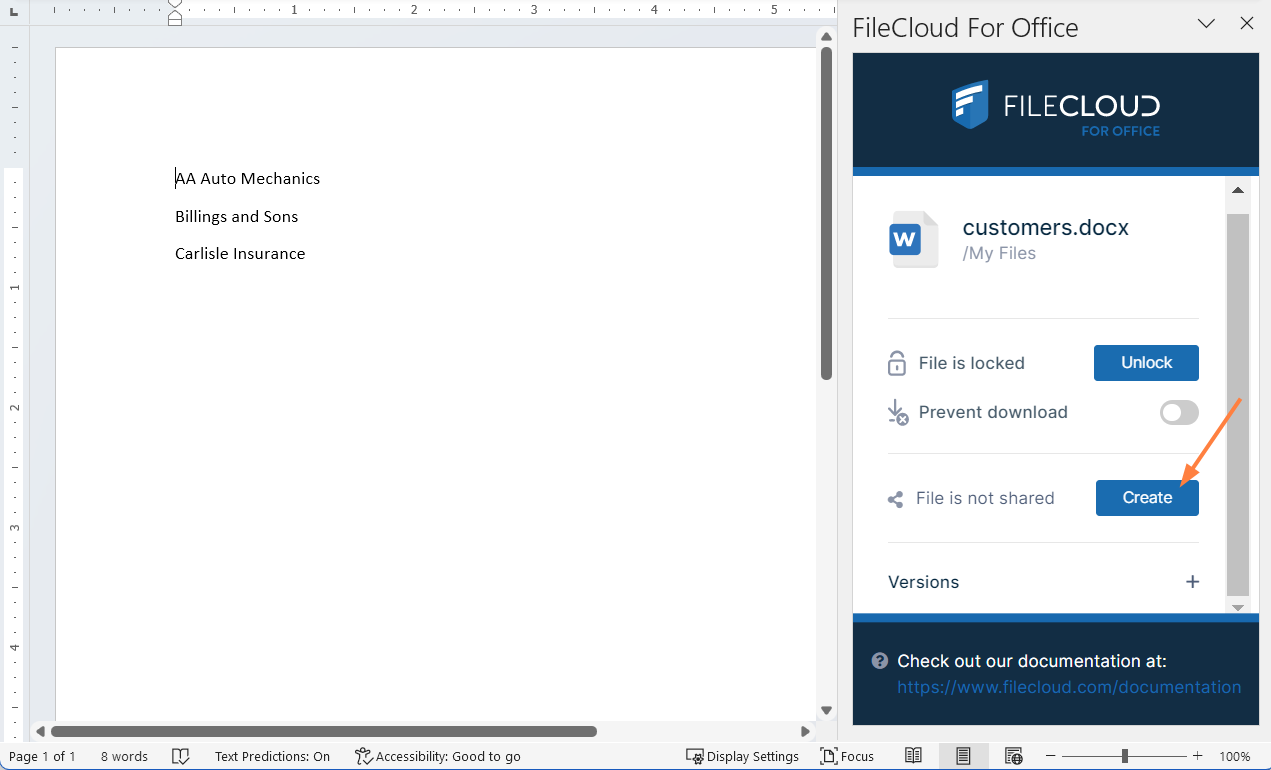1271x770 pixels.
Task: Click Create to share the file
Action: (x=1147, y=498)
